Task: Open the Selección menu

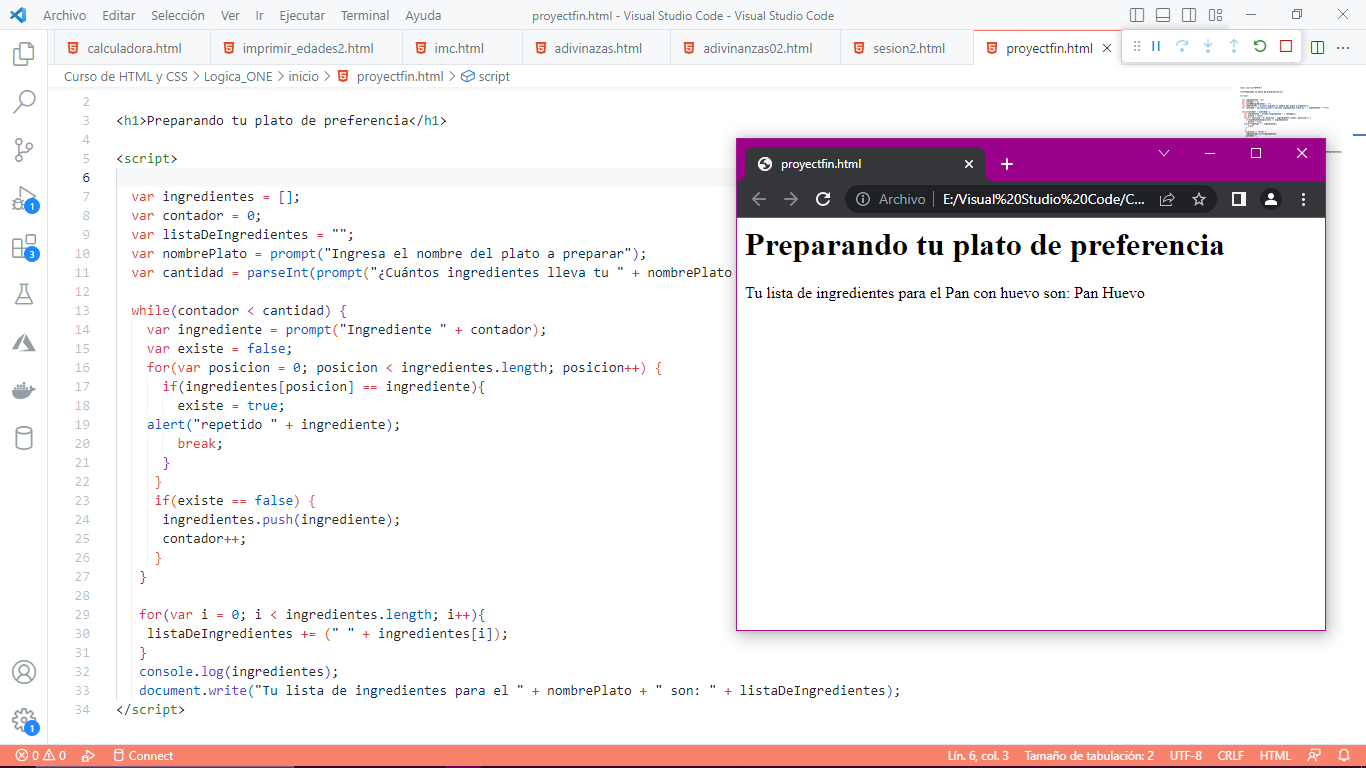Action: [178, 15]
